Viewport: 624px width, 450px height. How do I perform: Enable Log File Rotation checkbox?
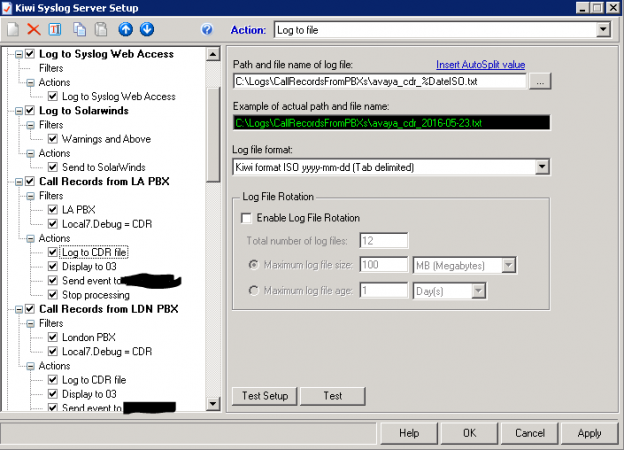[x=247, y=218]
